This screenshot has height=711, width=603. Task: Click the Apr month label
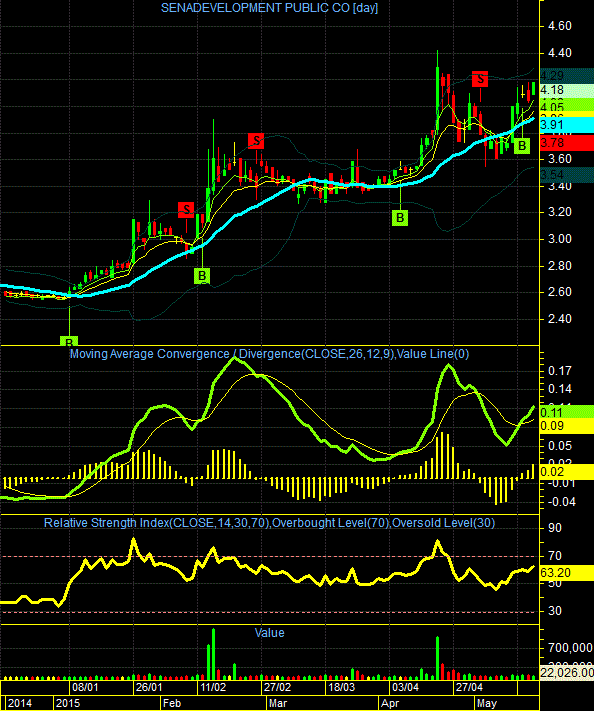click(x=390, y=703)
